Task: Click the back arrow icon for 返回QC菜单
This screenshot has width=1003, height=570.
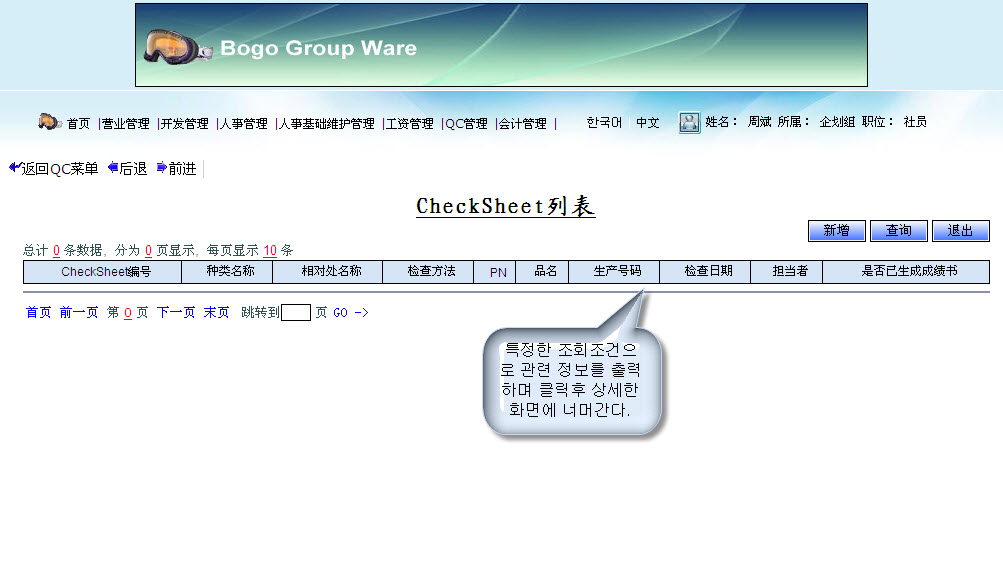Action: coord(15,168)
